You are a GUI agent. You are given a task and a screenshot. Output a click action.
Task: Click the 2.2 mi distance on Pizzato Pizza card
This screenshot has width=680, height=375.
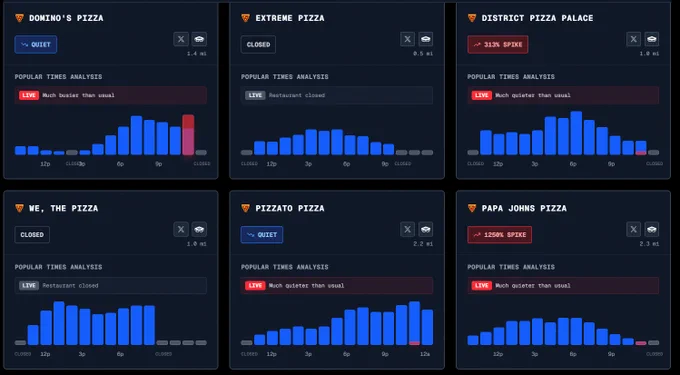[x=423, y=244]
